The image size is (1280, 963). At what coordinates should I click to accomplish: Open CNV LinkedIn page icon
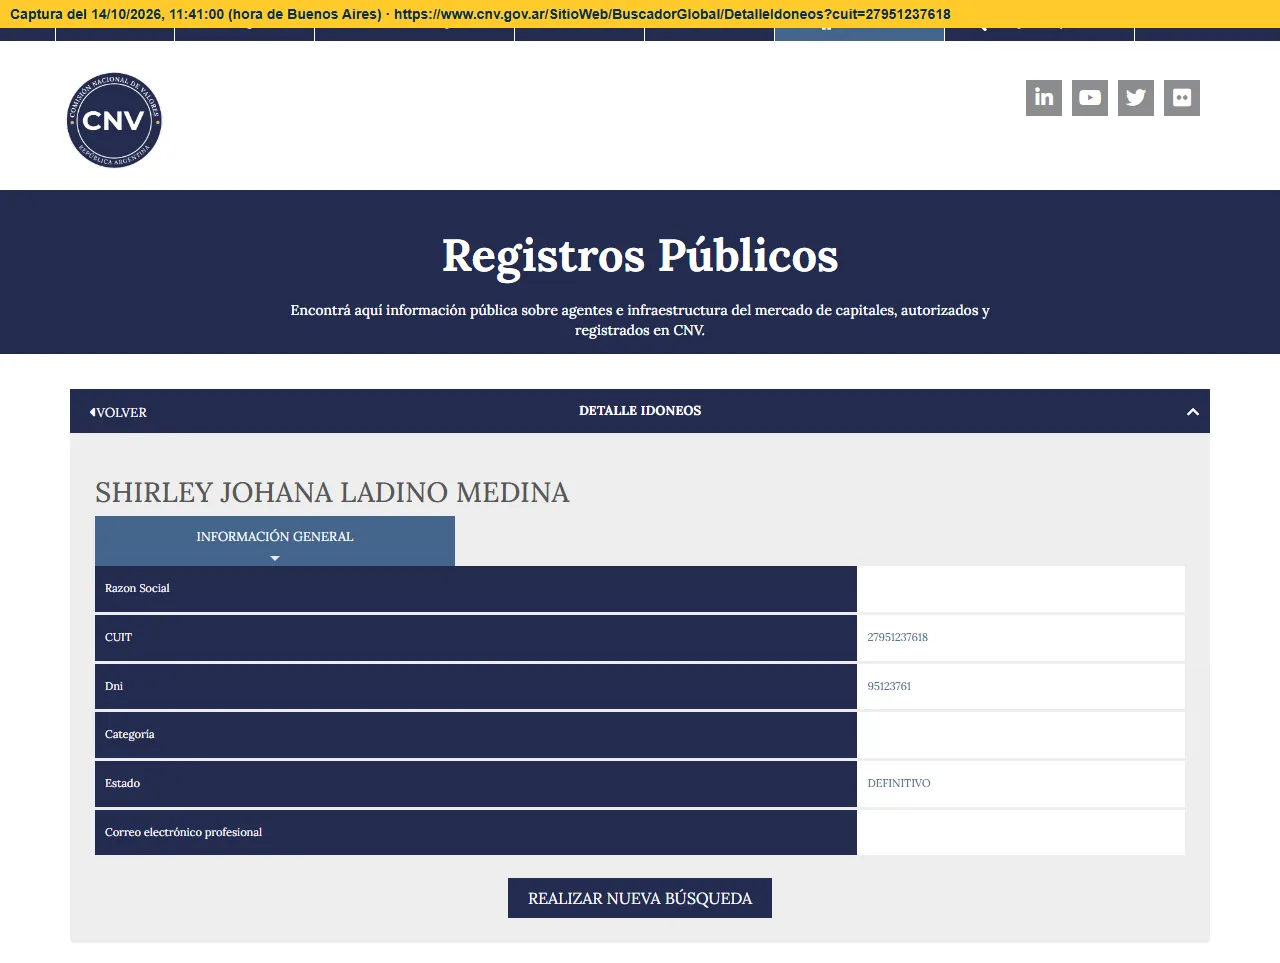coord(1044,98)
